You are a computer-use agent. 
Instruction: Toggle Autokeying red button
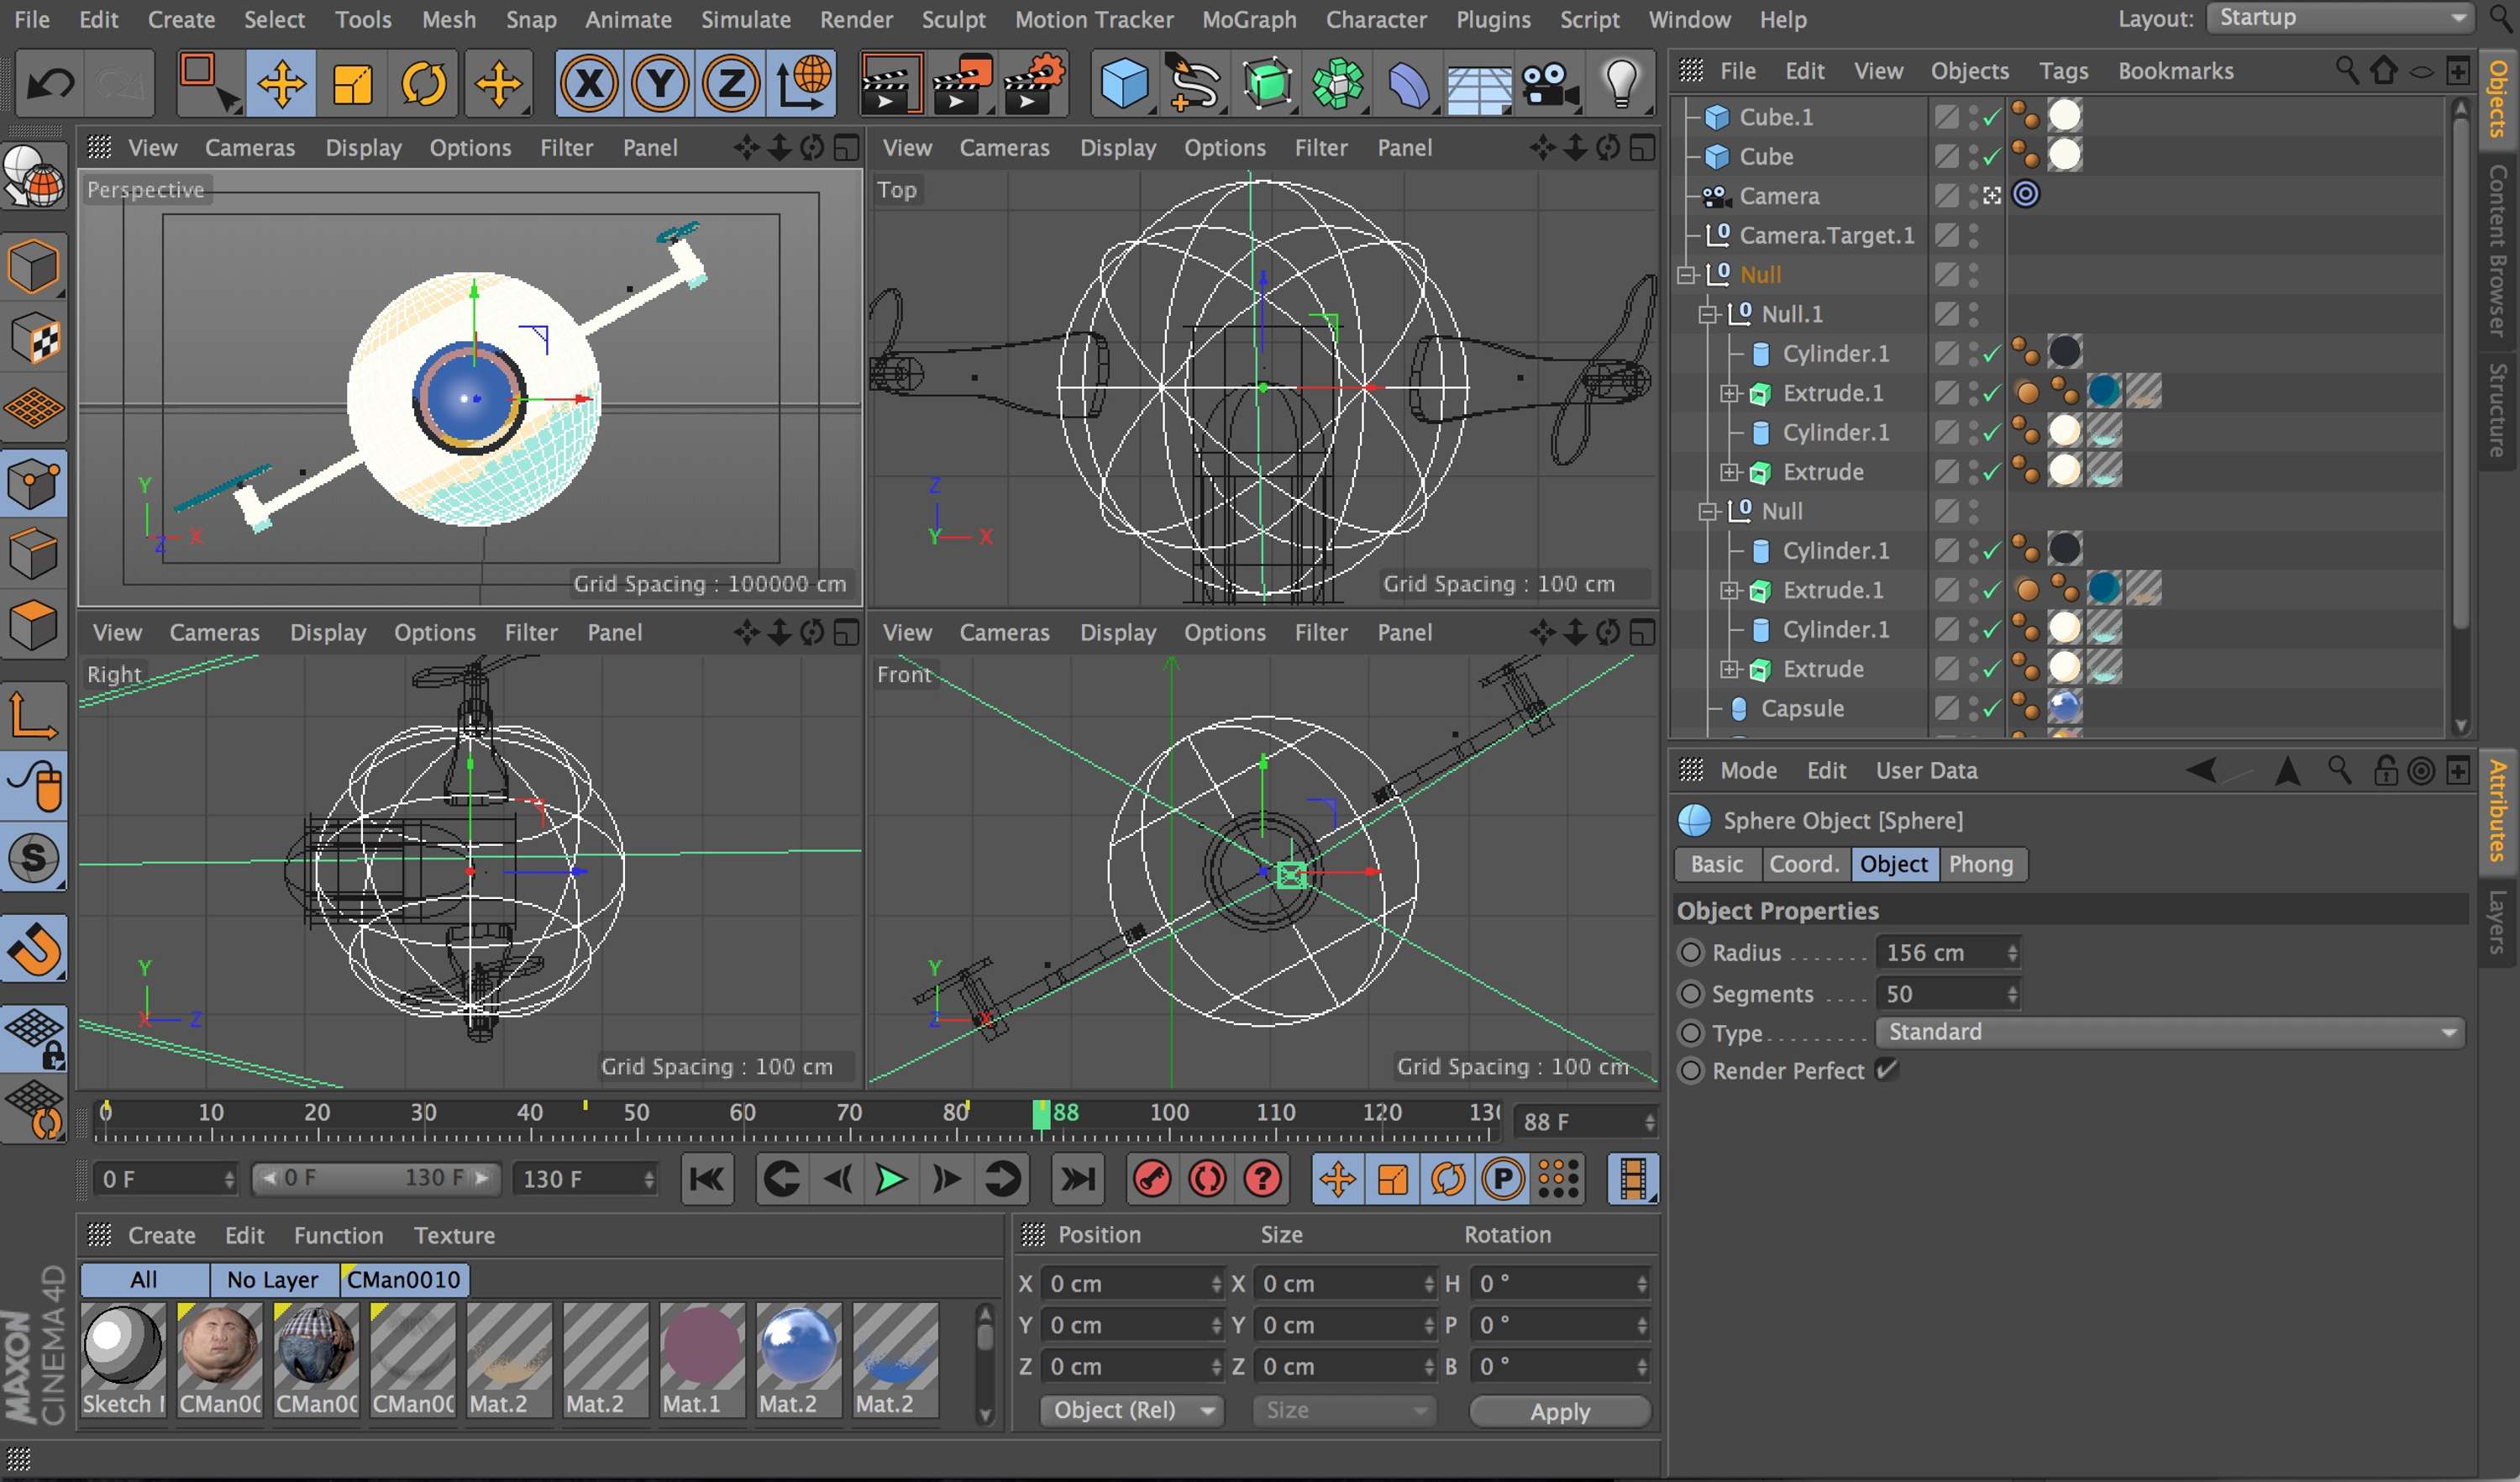(1207, 1179)
